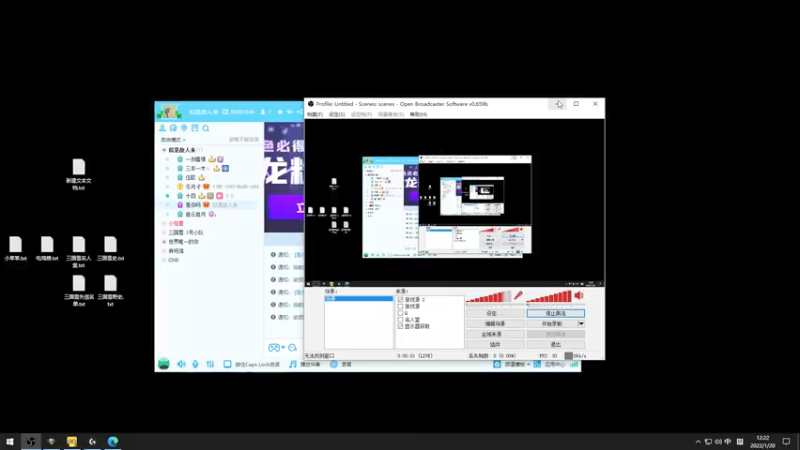Click the member count icon in YY header
Viewport: 800px width, 450px height.
pyautogui.click(x=263, y=112)
